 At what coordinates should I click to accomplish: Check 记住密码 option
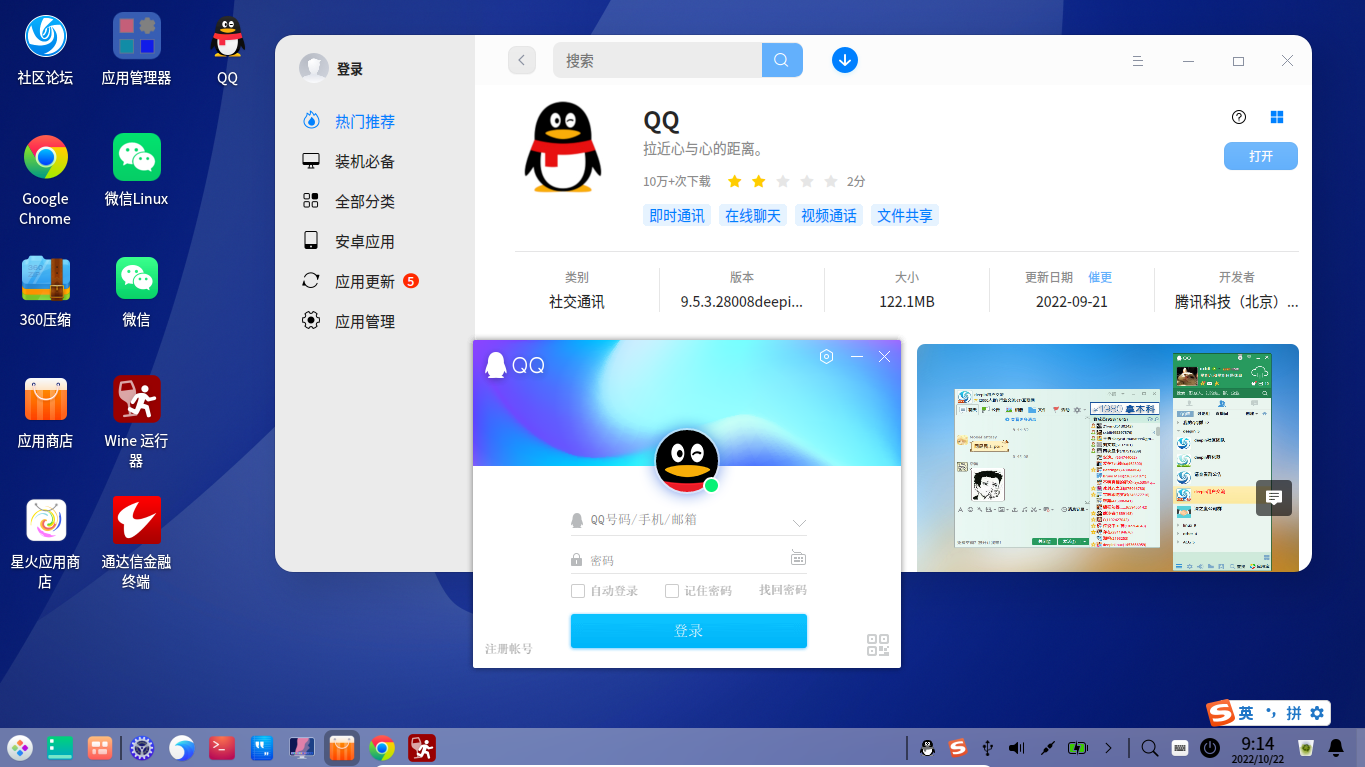(671, 590)
